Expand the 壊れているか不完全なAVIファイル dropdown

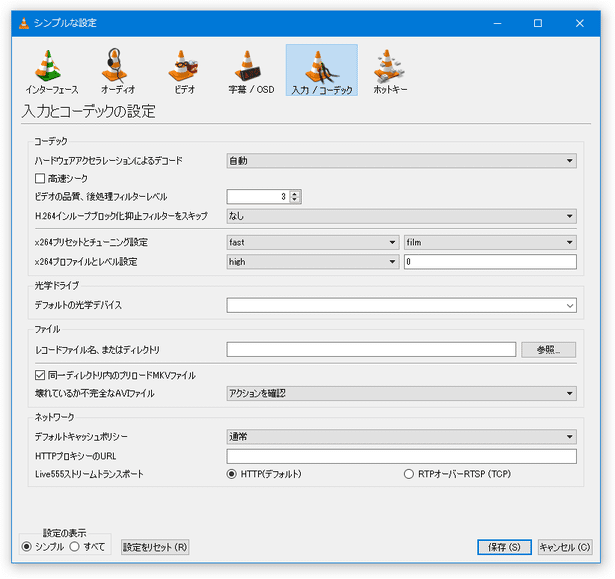[x=401, y=393]
